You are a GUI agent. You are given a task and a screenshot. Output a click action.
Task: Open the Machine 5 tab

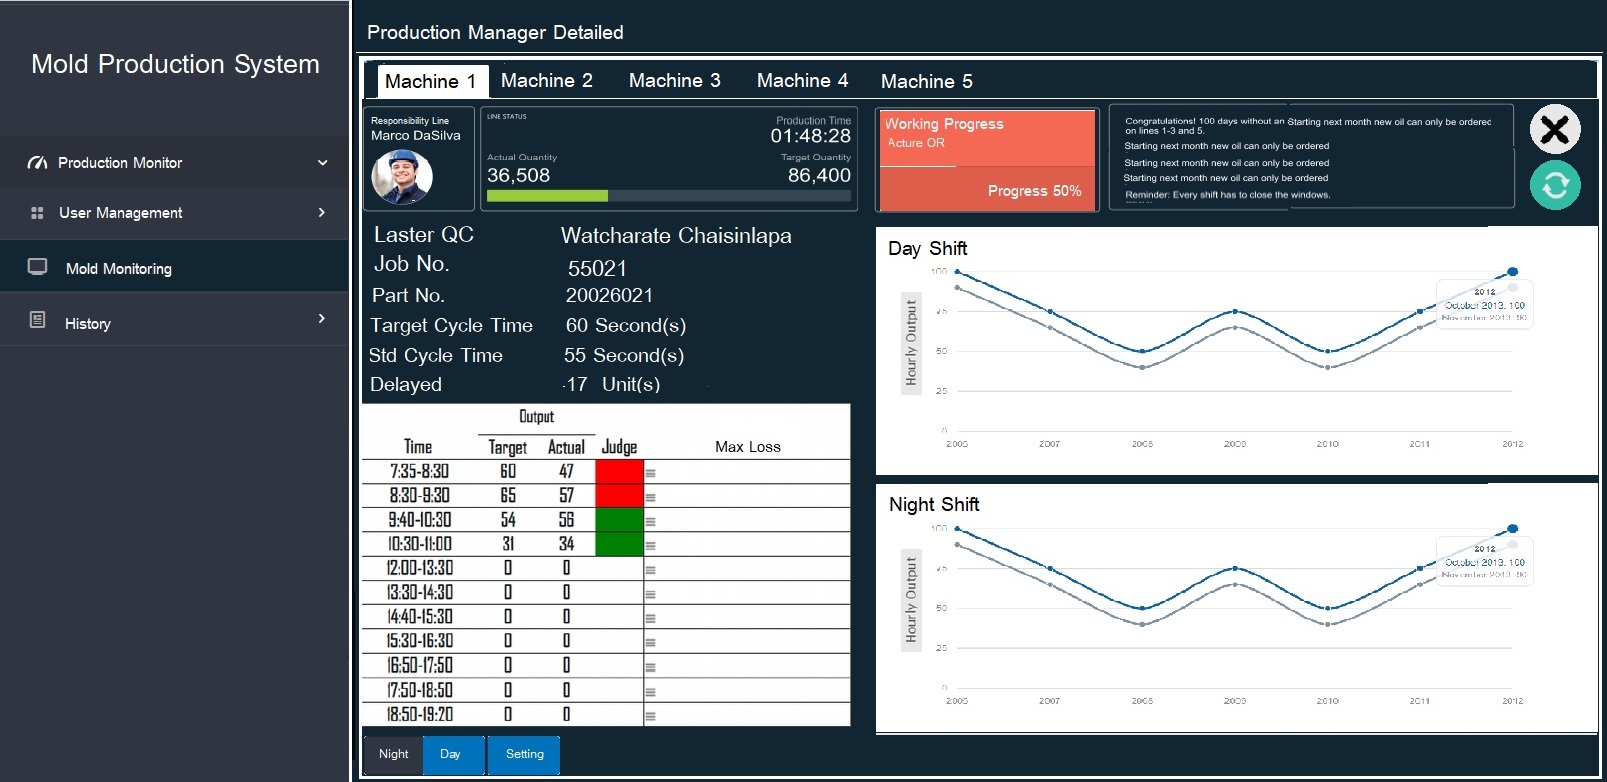[x=926, y=81]
